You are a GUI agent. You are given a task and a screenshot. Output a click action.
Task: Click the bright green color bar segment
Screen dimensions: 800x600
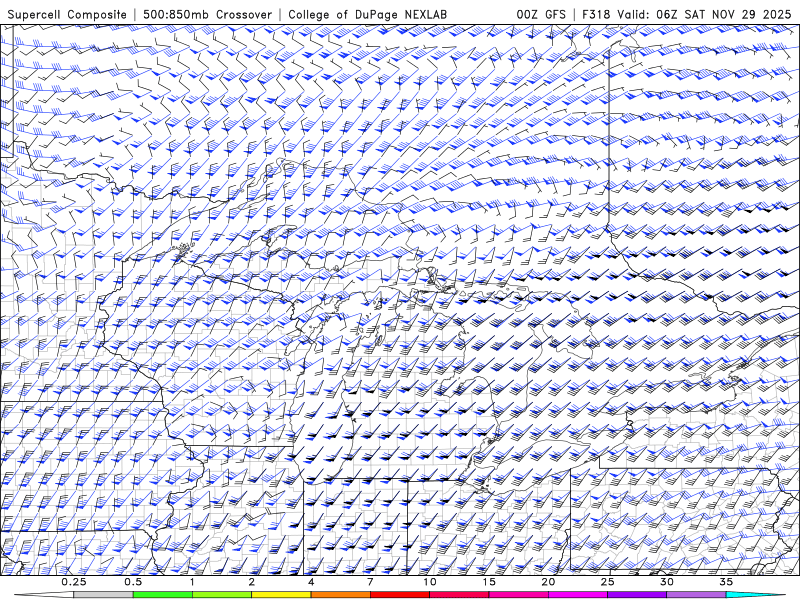click(163, 595)
